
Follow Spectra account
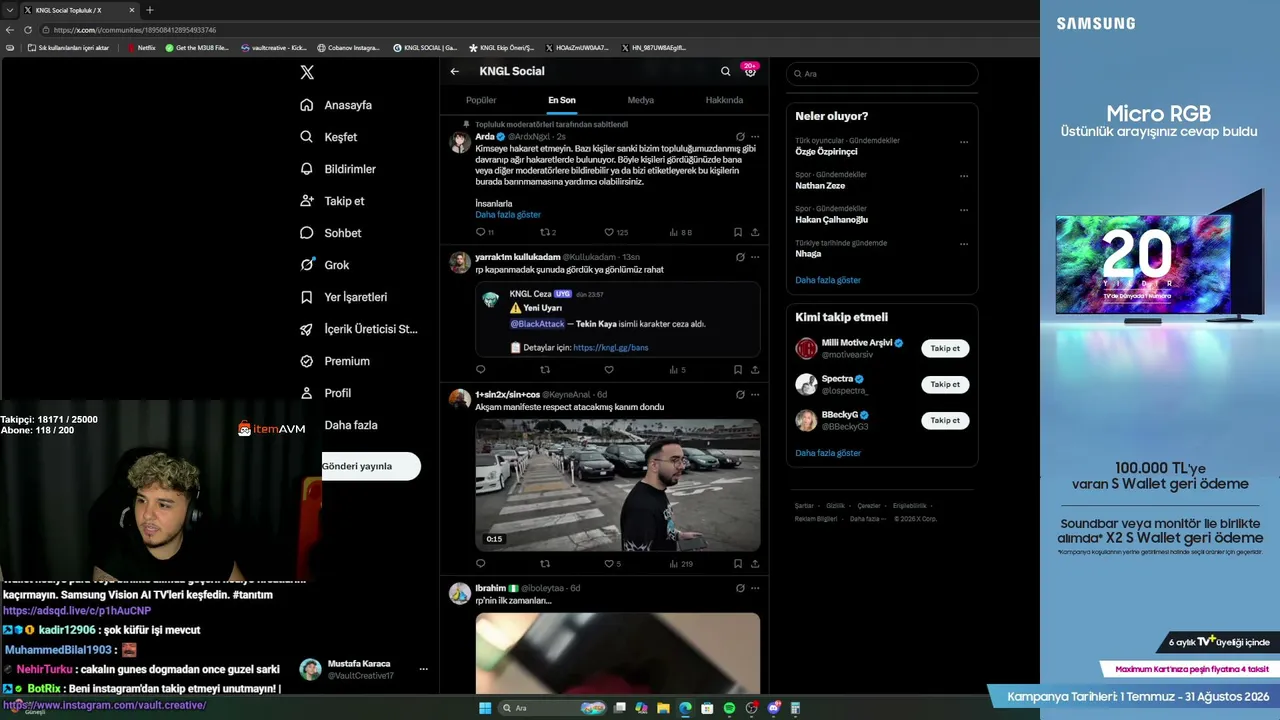(945, 384)
